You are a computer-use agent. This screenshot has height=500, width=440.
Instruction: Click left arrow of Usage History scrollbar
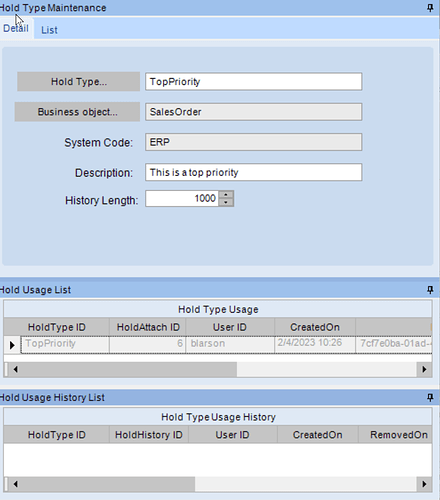15,484
